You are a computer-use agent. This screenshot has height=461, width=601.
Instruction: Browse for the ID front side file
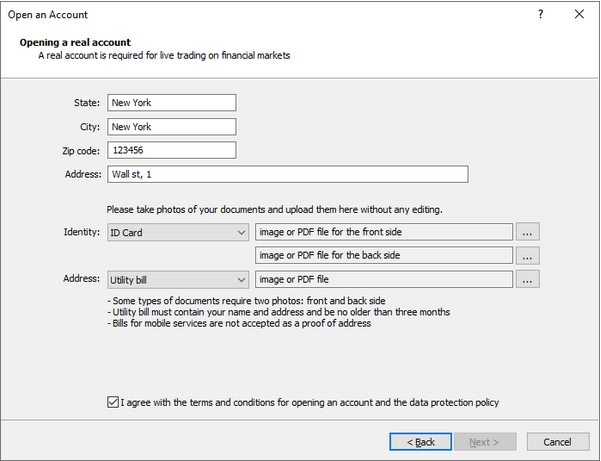pyautogui.click(x=530, y=232)
